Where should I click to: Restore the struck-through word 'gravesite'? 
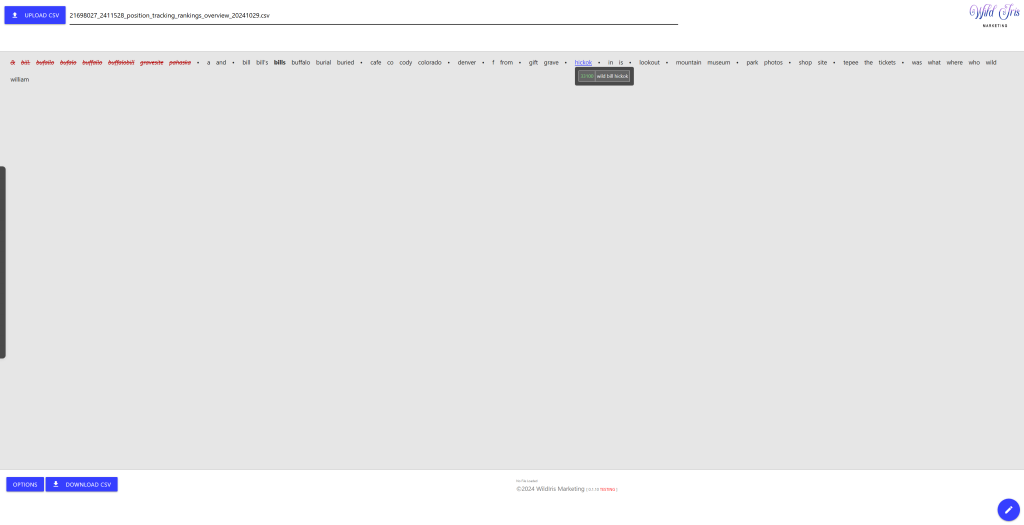[x=151, y=62]
